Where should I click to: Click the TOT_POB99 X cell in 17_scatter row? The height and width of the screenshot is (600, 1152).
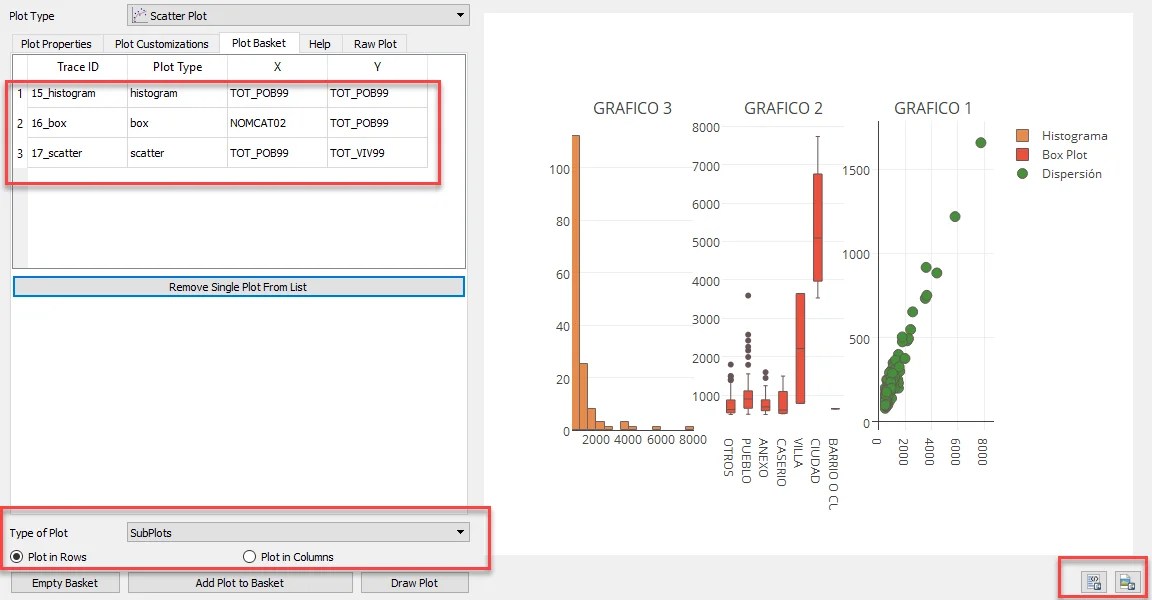pyautogui.click(x=277, y=153)
